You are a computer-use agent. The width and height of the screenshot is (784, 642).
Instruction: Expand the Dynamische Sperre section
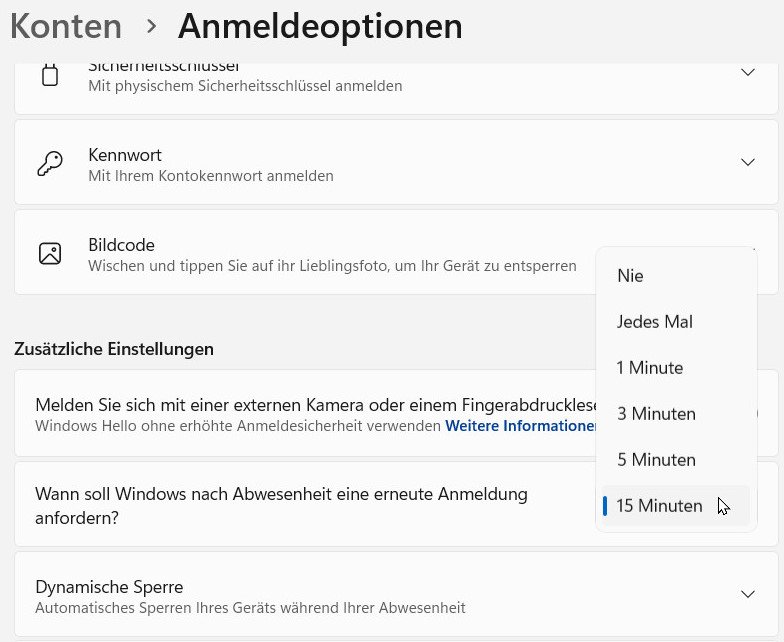pyautogui.click(x=747, y=594)
